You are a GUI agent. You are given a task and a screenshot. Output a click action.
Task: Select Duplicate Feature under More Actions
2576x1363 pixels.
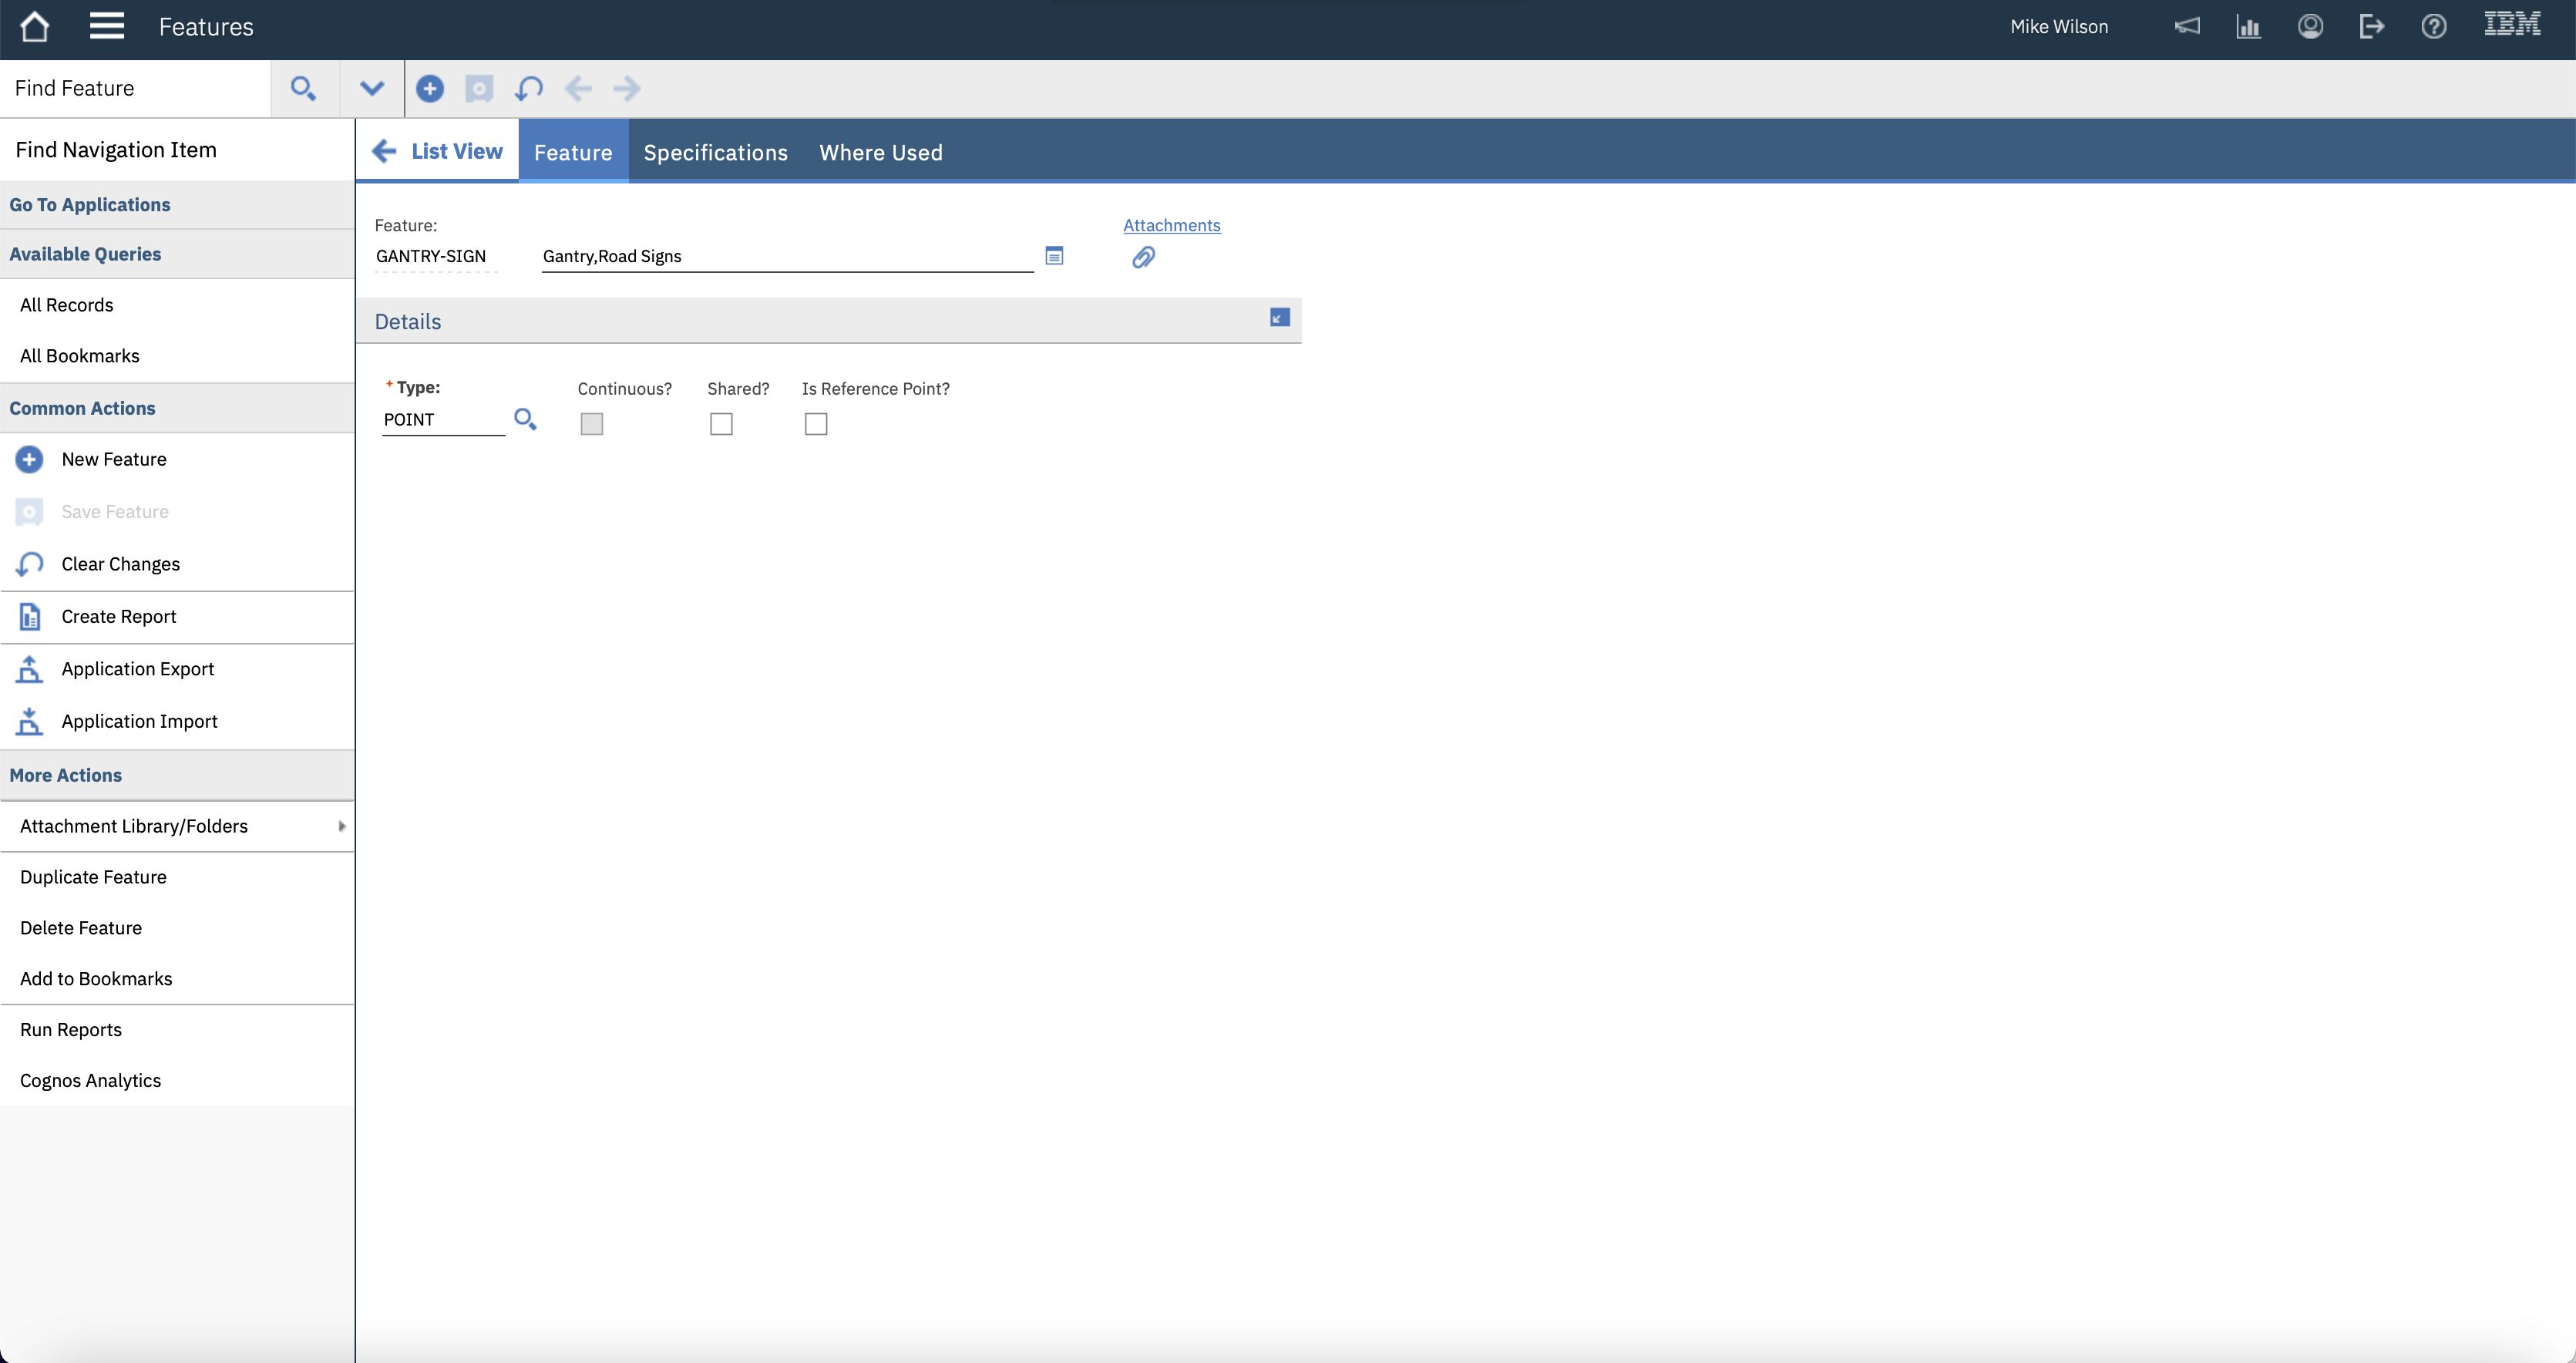coord(93,877)
